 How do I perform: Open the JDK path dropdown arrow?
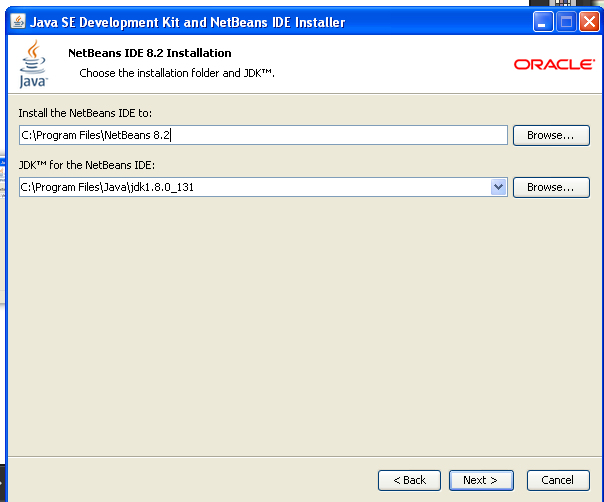click(x=498, y=187)
